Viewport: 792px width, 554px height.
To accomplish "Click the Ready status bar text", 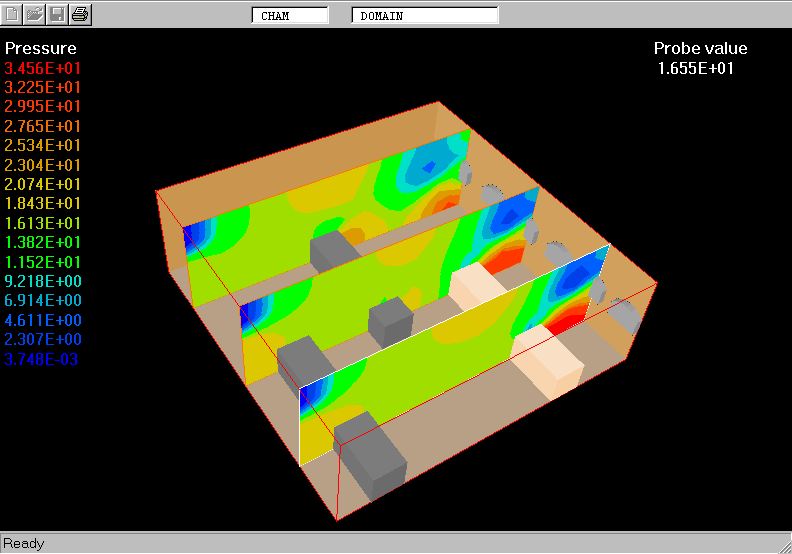I will [x=24, y=543].
